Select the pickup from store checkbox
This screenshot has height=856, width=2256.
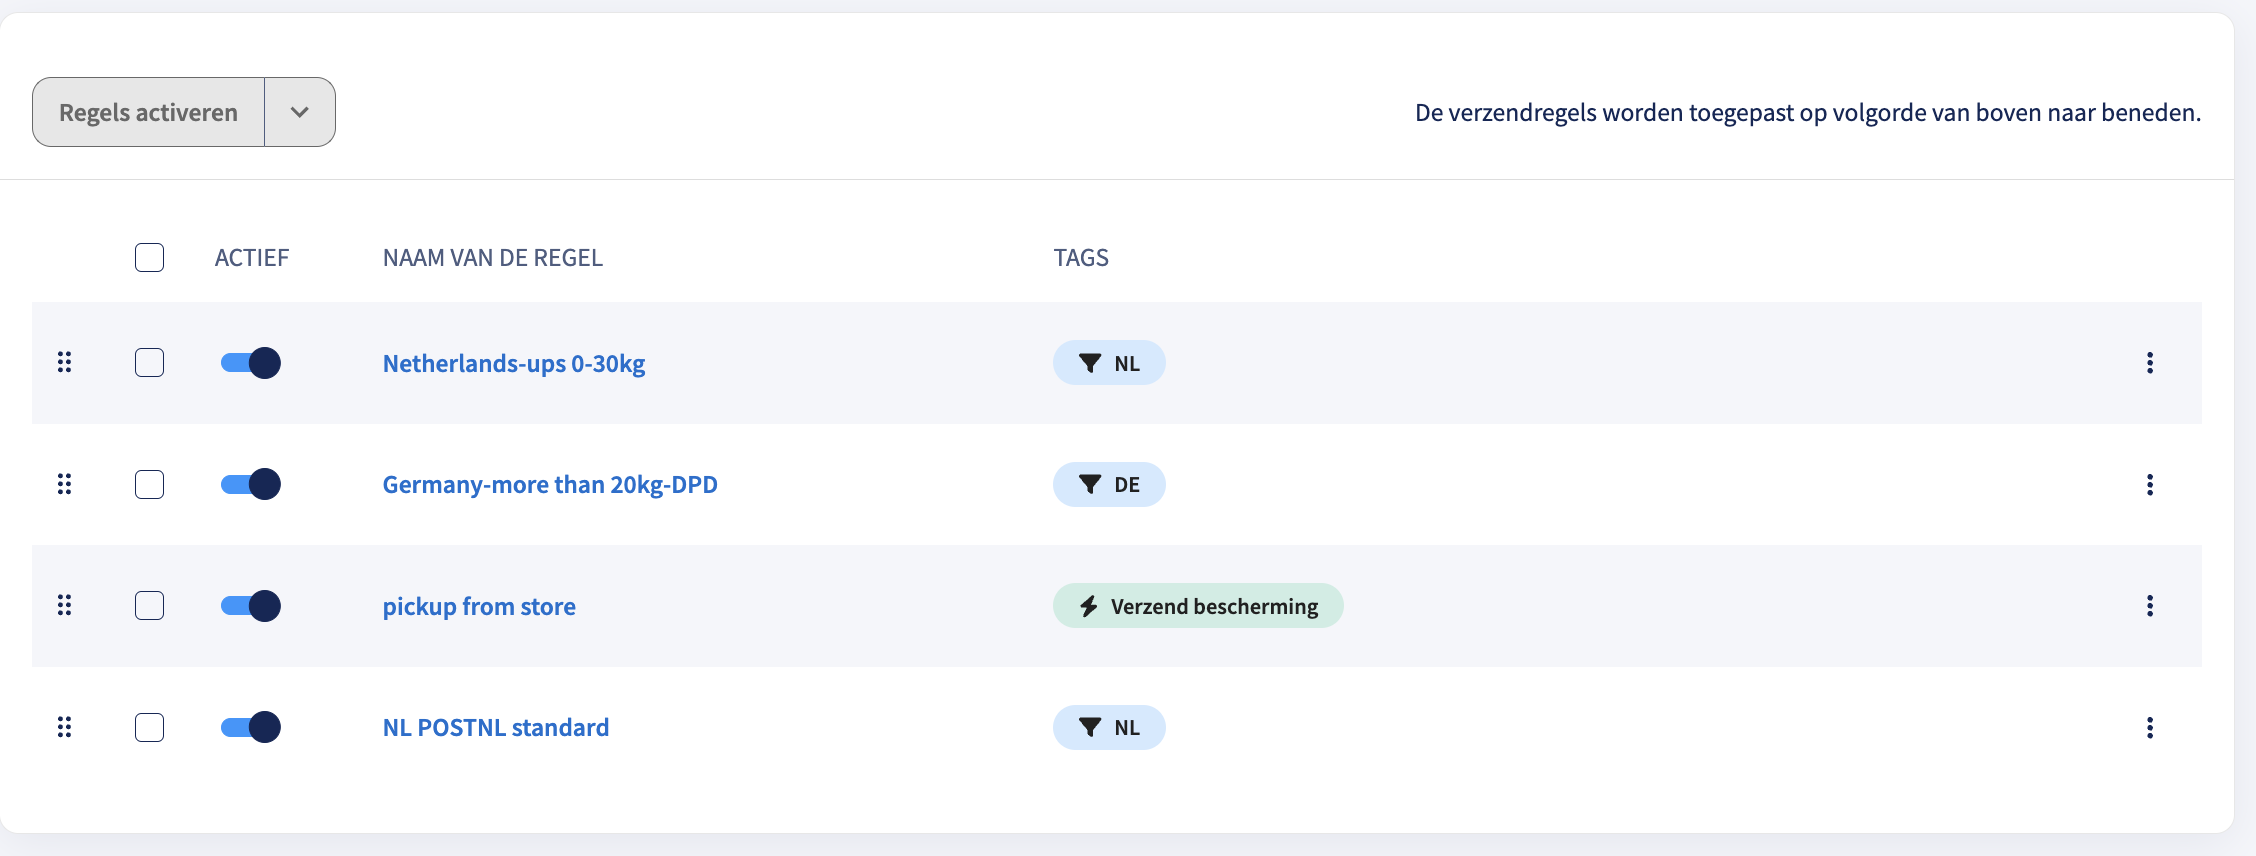point(149,606)
